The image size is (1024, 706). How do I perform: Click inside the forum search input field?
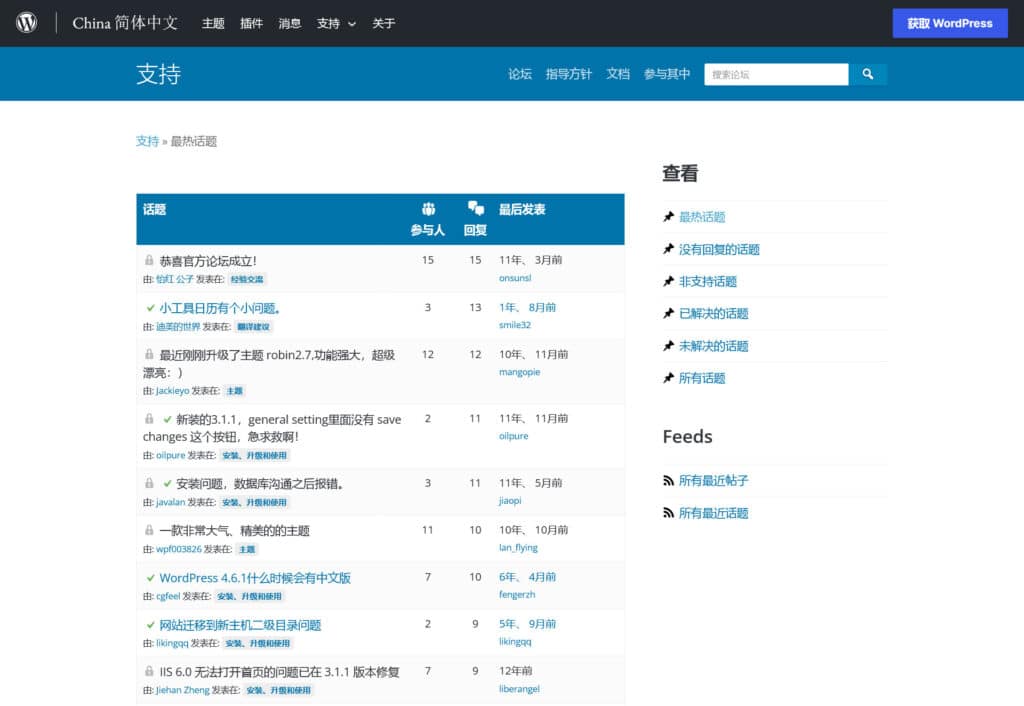(x=776, y=74)
